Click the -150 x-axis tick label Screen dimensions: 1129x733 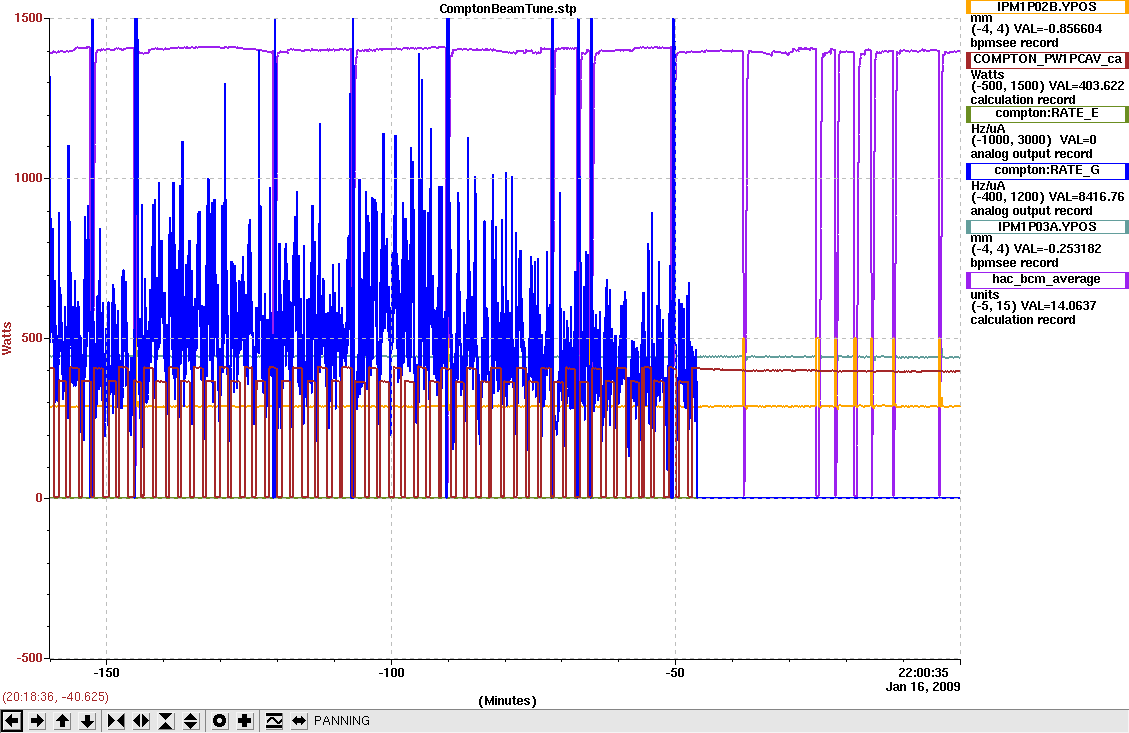(107, 673)
